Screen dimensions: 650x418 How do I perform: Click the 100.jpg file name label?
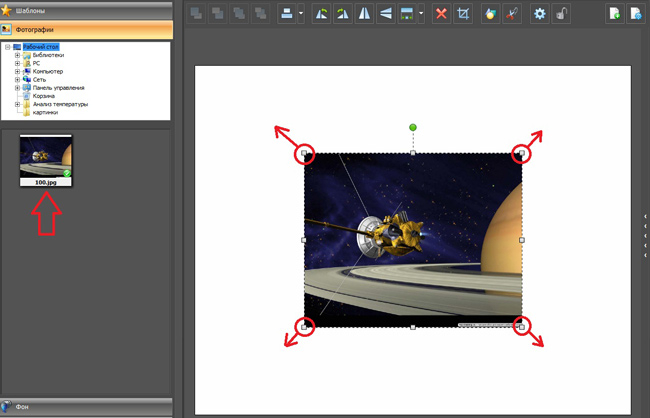tap(46, 182)
